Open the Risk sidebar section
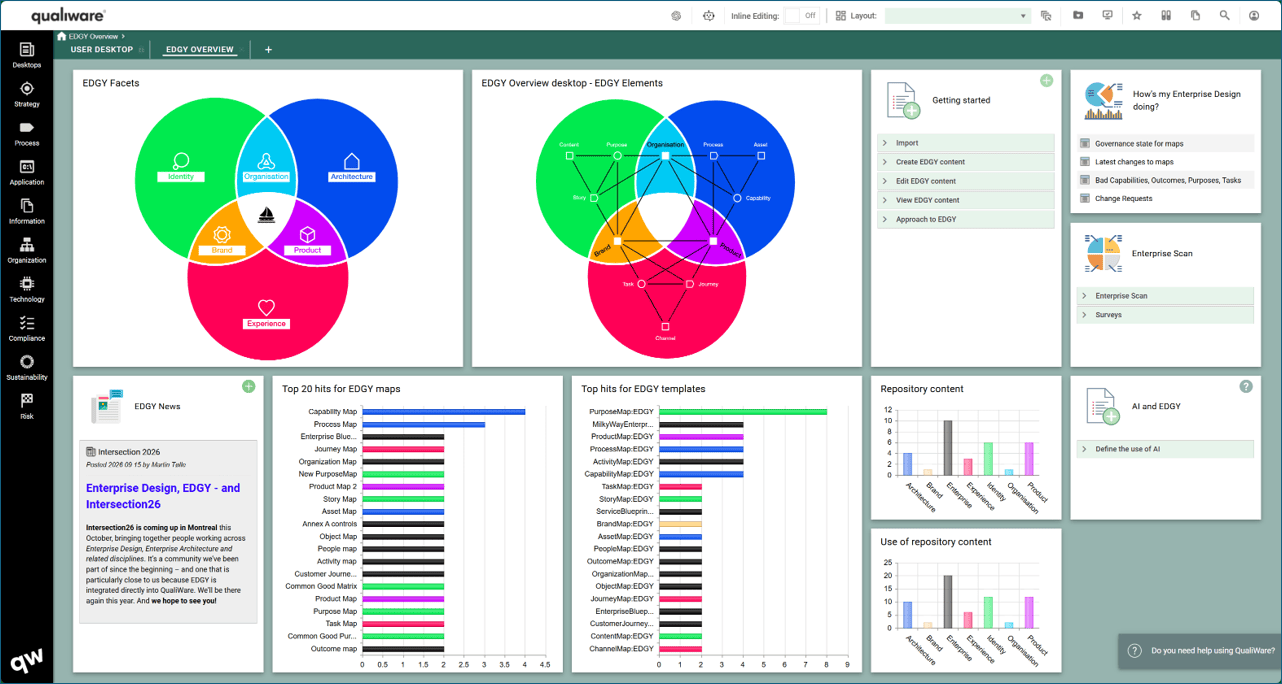The image size is (1282, 684). pyautogui.click(x=27, y=406)
